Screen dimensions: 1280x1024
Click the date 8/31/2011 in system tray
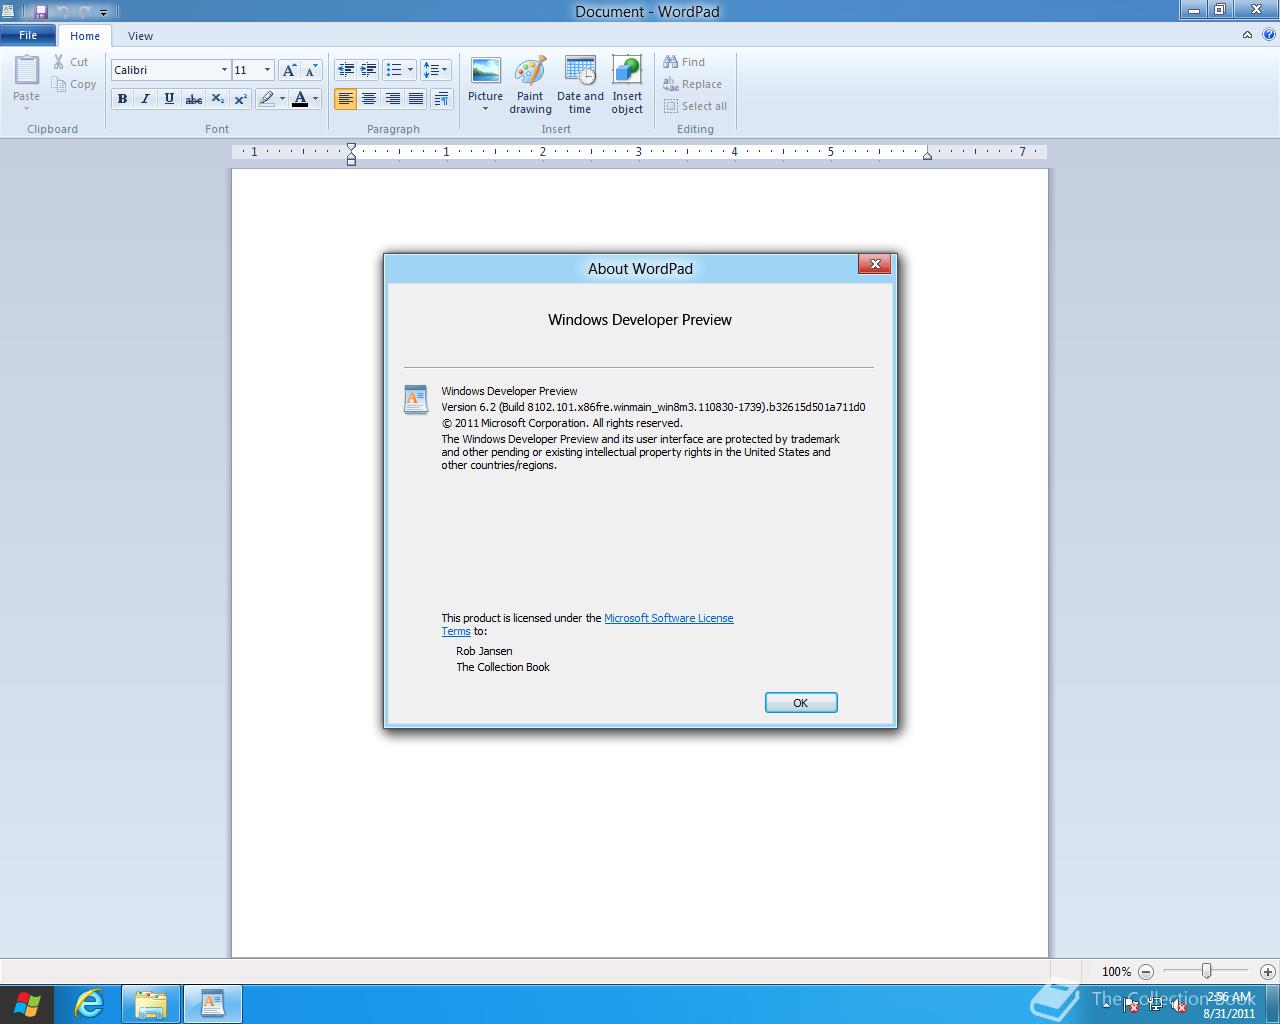tap(1229, 1013)
